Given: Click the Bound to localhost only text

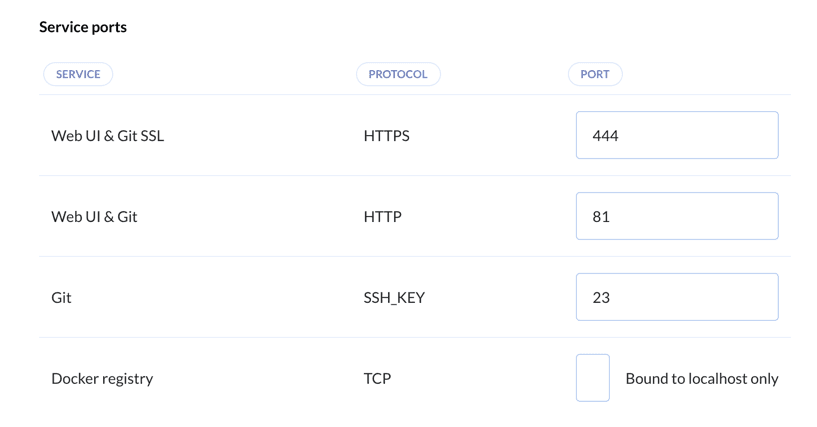Looking at the screenshot, I should coord(701,379).
